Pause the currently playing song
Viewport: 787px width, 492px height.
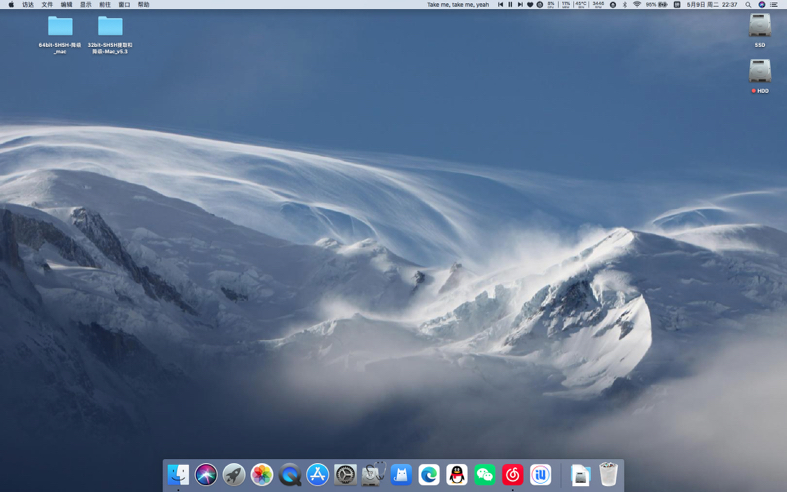tap(510, 5)
